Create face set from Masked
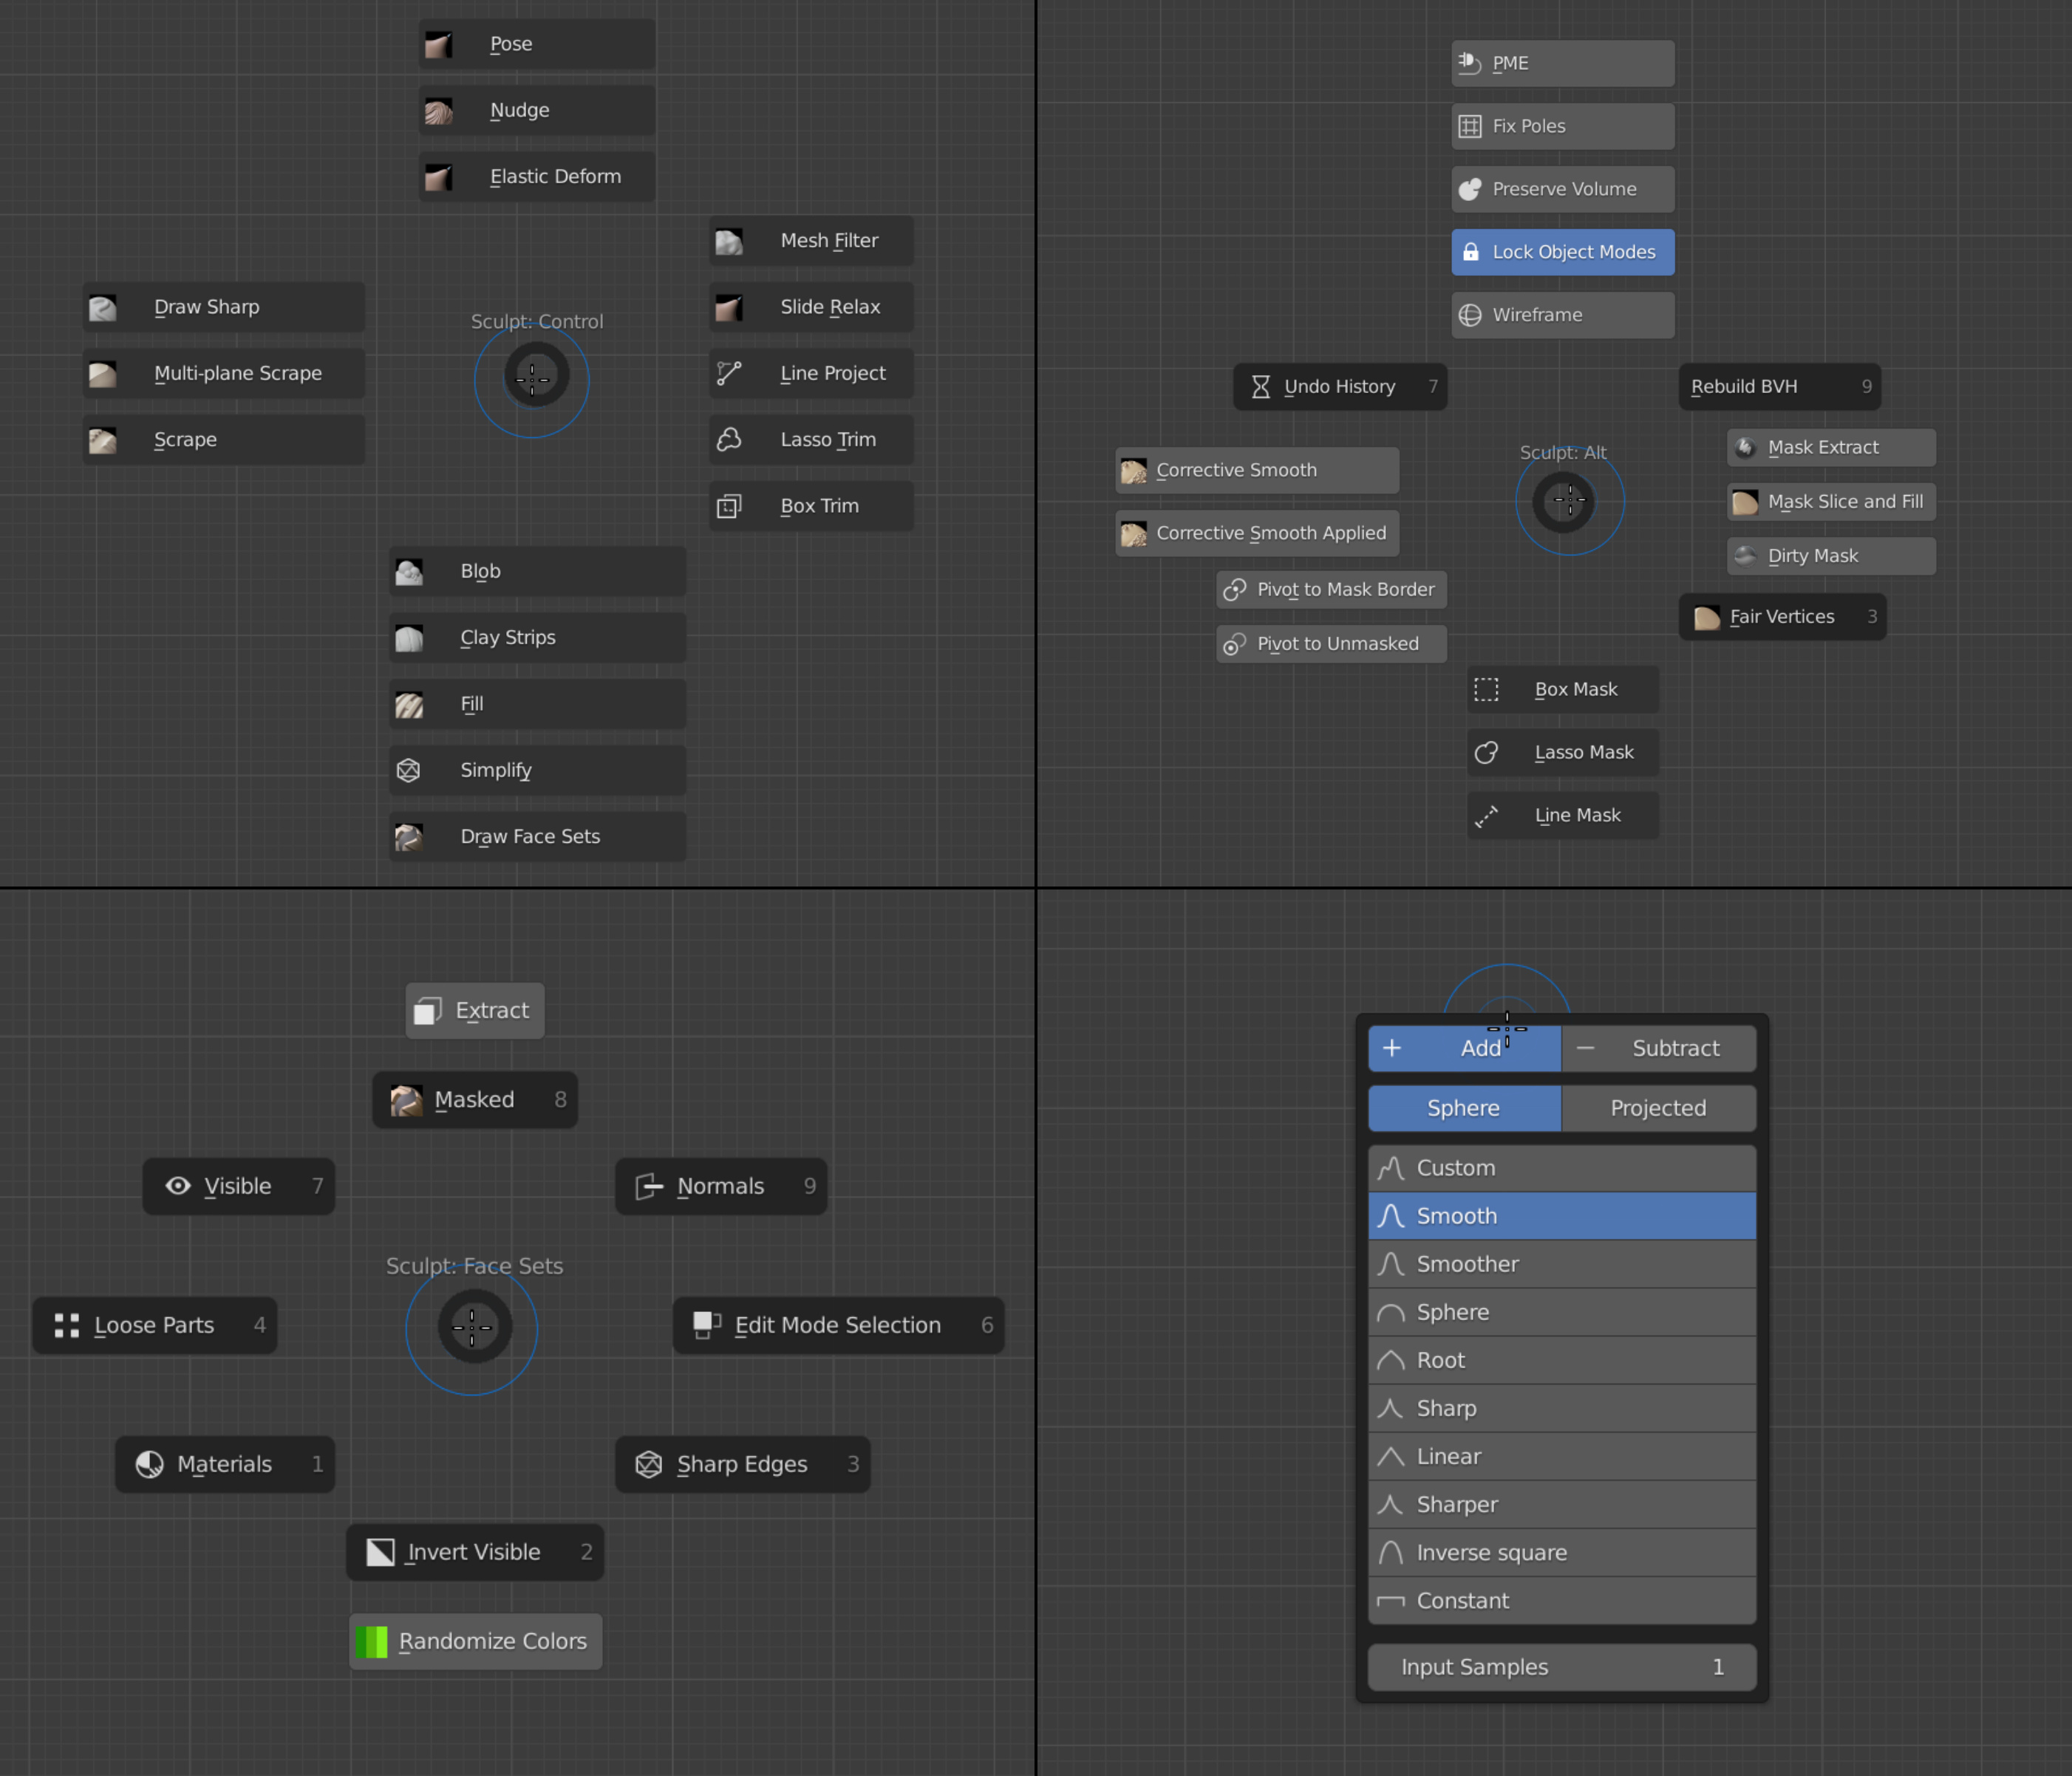Viewport: 2072px width, 1776px height. click(475, 1100)
